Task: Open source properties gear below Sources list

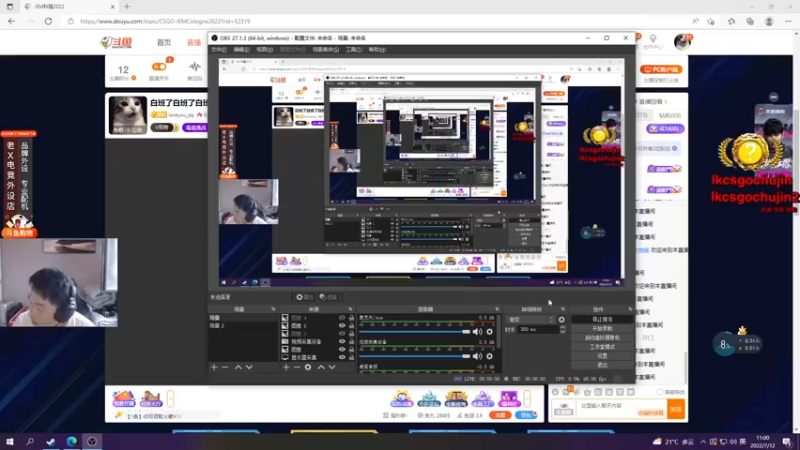Action: (x=308, y=367)
